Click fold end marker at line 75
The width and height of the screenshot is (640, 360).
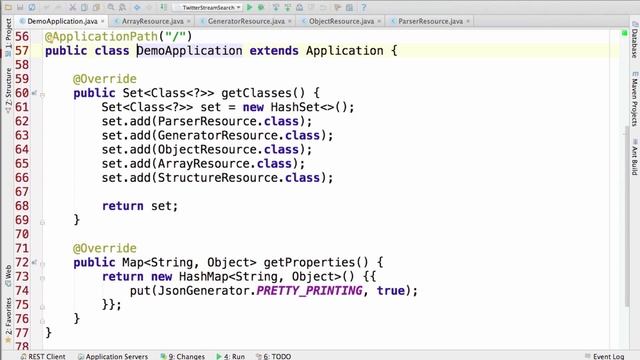click(x=42, y=307)
